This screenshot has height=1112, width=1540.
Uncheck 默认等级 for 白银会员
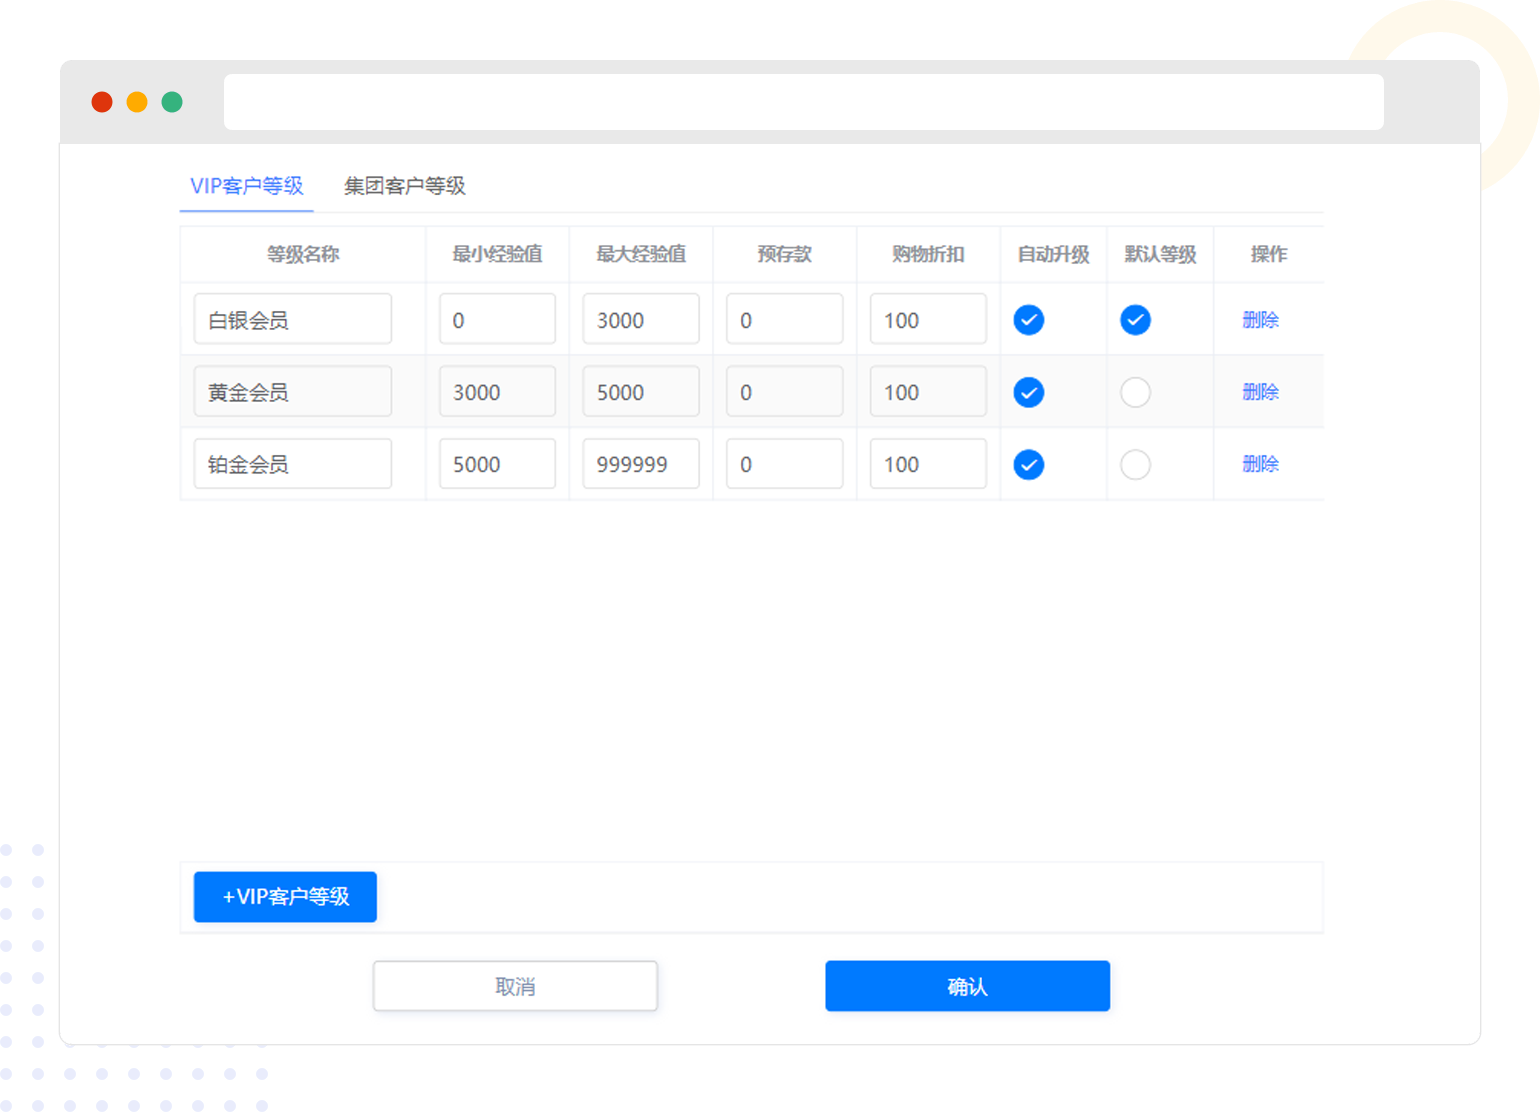pyautogui.click(x=1135, y=320)
